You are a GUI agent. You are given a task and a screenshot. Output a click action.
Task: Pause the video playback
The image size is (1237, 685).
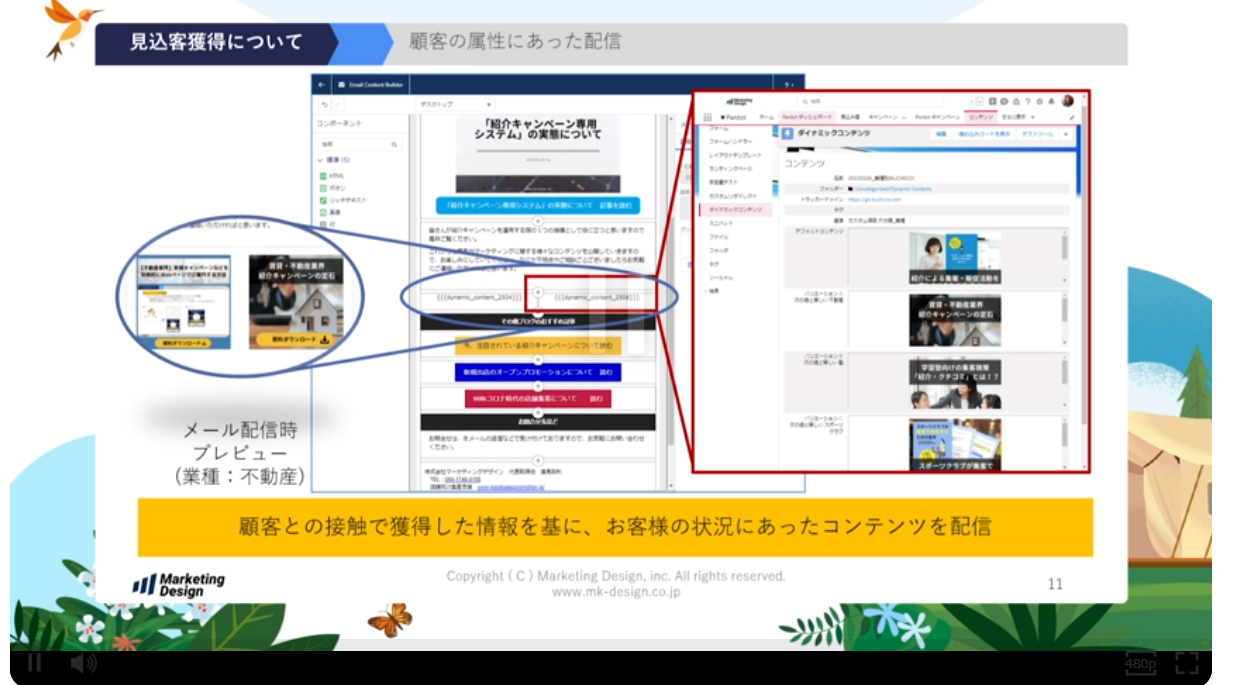(x=34, y=663)
